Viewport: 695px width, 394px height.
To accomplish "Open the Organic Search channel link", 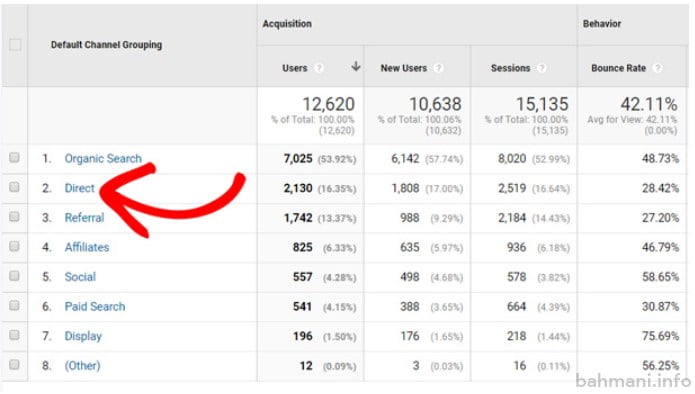I will coord(103,159).
